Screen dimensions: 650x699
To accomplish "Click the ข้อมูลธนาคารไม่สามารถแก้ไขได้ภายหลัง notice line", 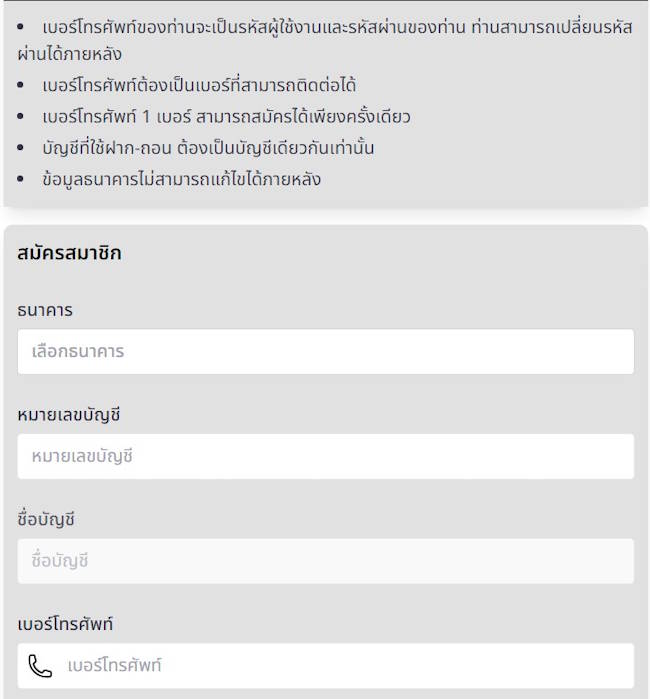I will click(184, 180).
